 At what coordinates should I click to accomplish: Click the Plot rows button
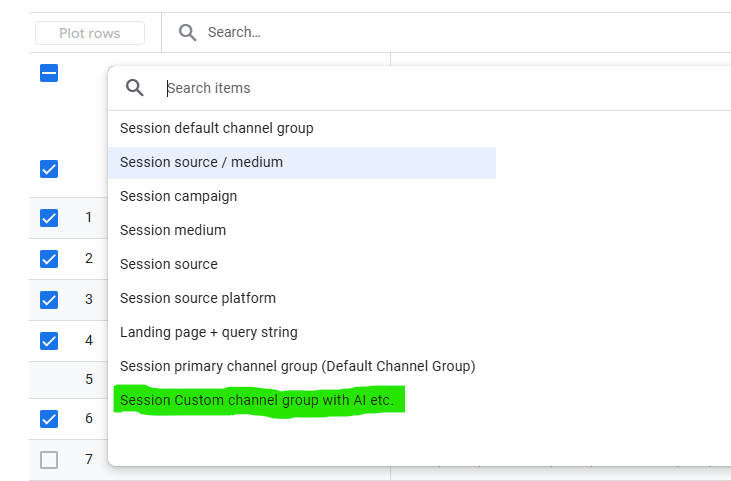(90, 33)
